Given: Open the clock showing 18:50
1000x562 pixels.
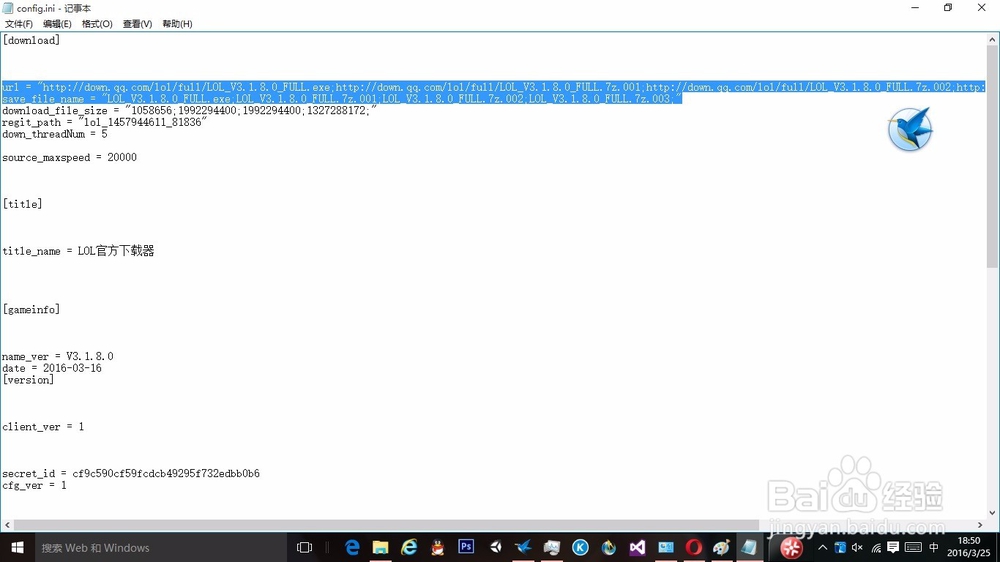Looking at the screenshot, I should pos(969,547).
